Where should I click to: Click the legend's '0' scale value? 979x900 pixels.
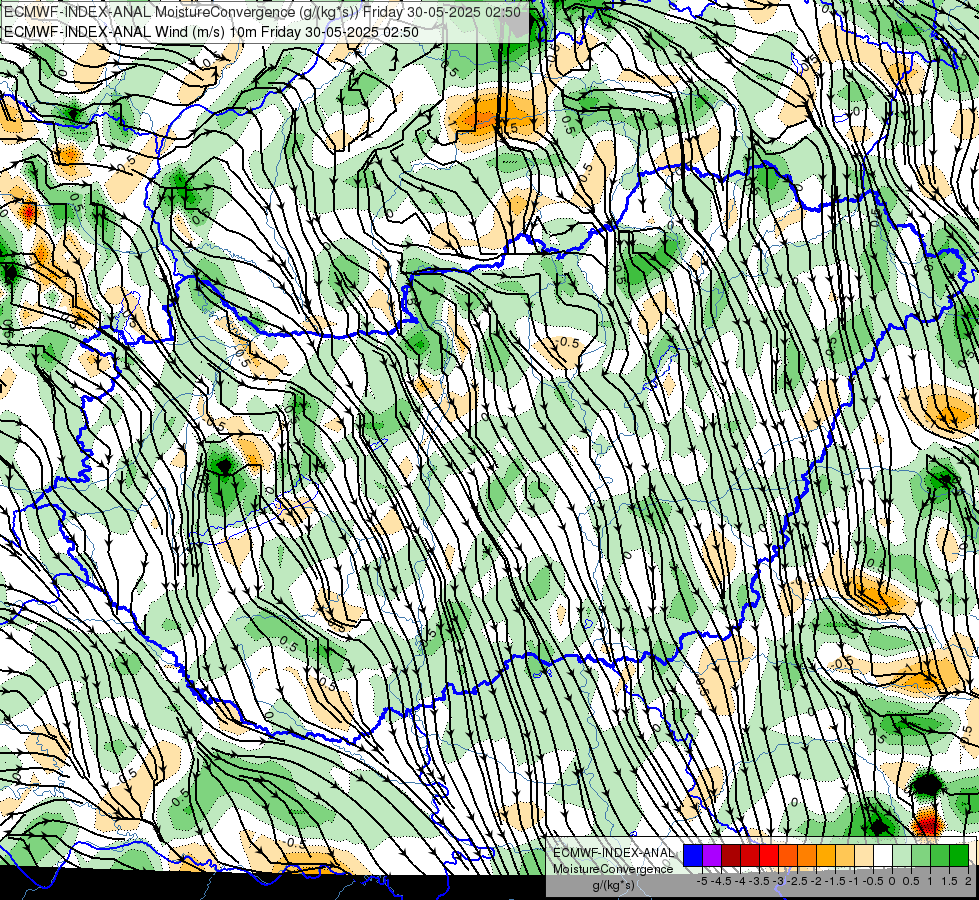tap(892, 881)
